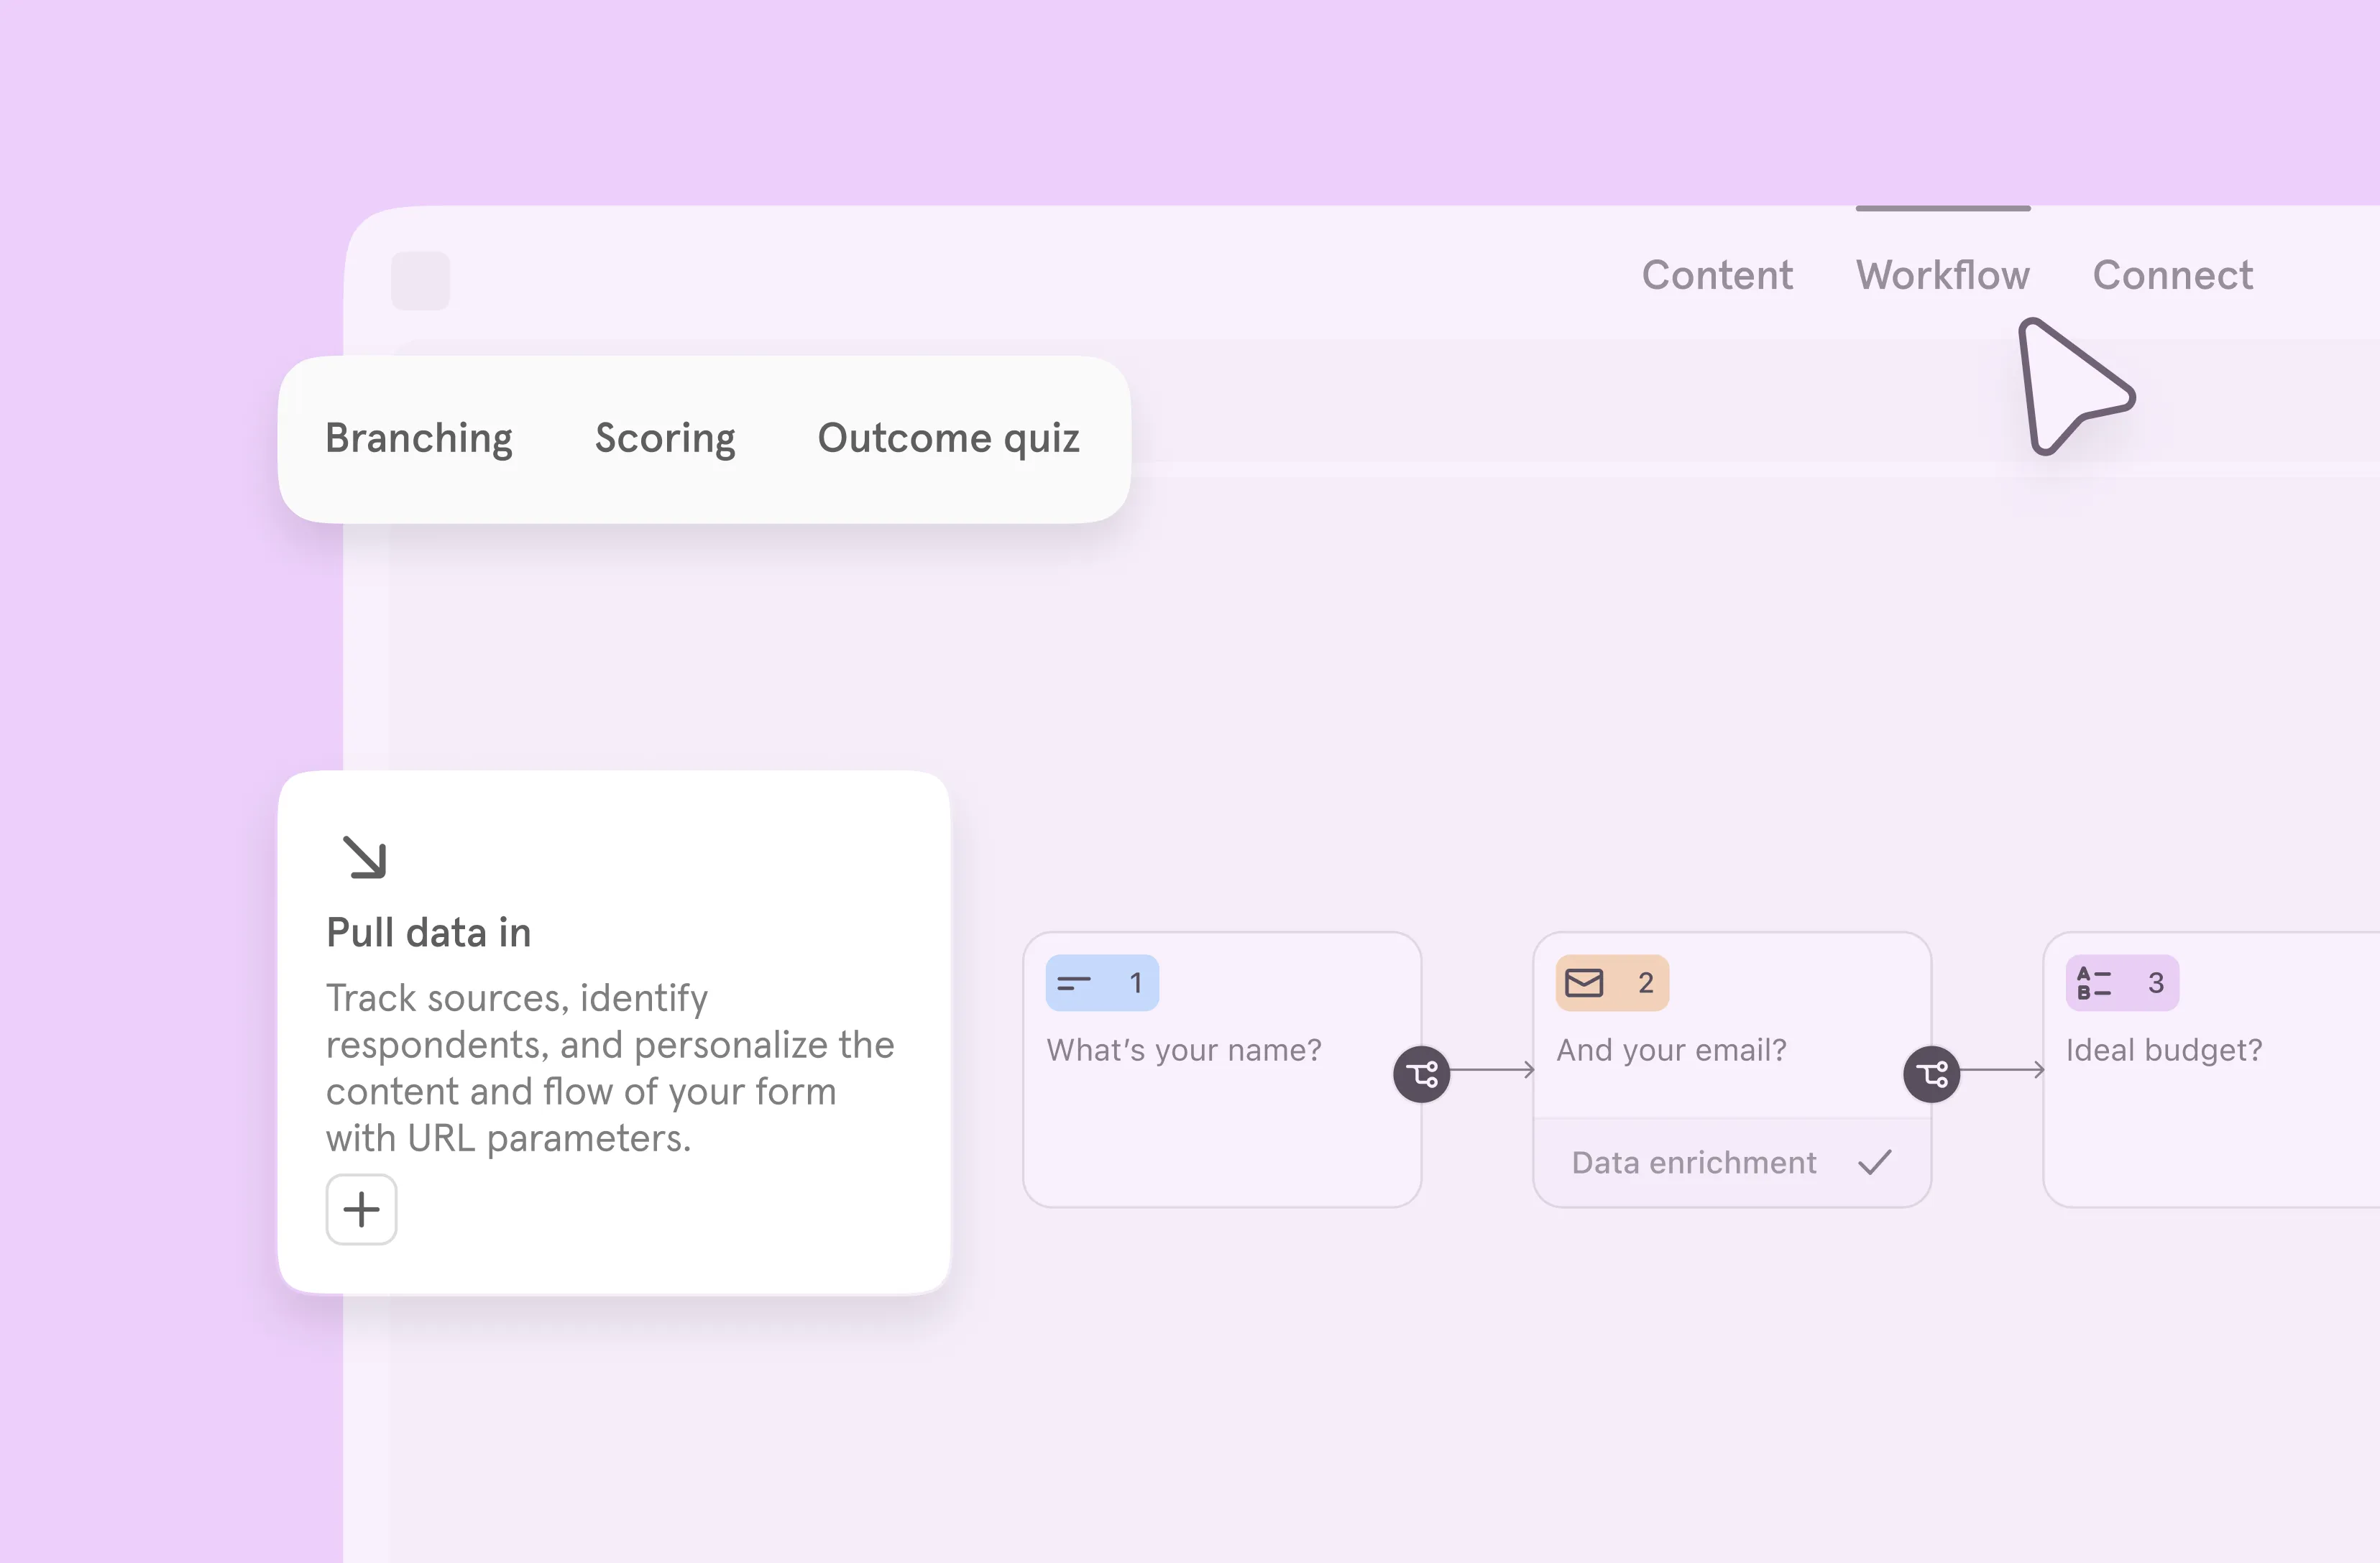Screen dimensions: 2380x1563
Task: Click the branching logic icon after question 2
Action: coord(1931,1074)
